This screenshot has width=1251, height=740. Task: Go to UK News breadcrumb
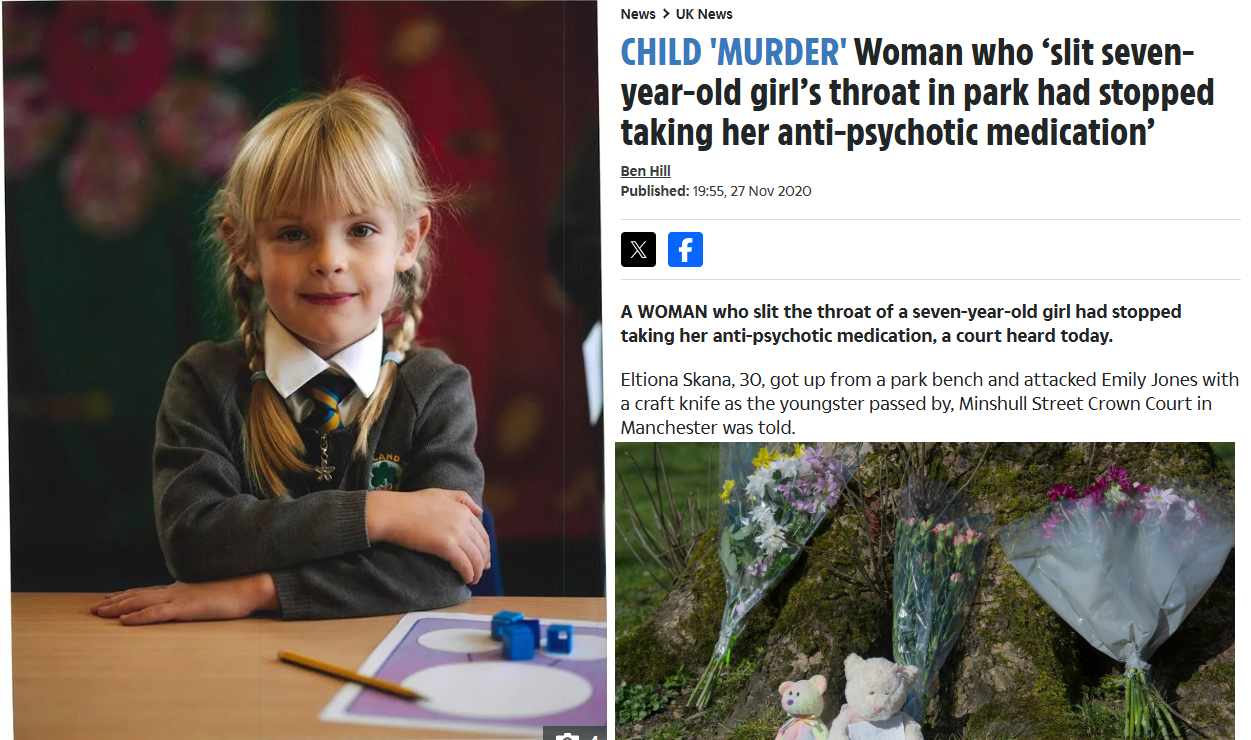click(x=704, y=14)
